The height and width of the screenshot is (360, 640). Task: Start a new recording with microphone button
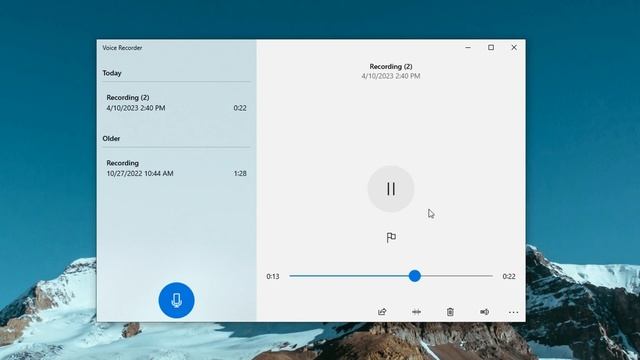pos(176,300)
